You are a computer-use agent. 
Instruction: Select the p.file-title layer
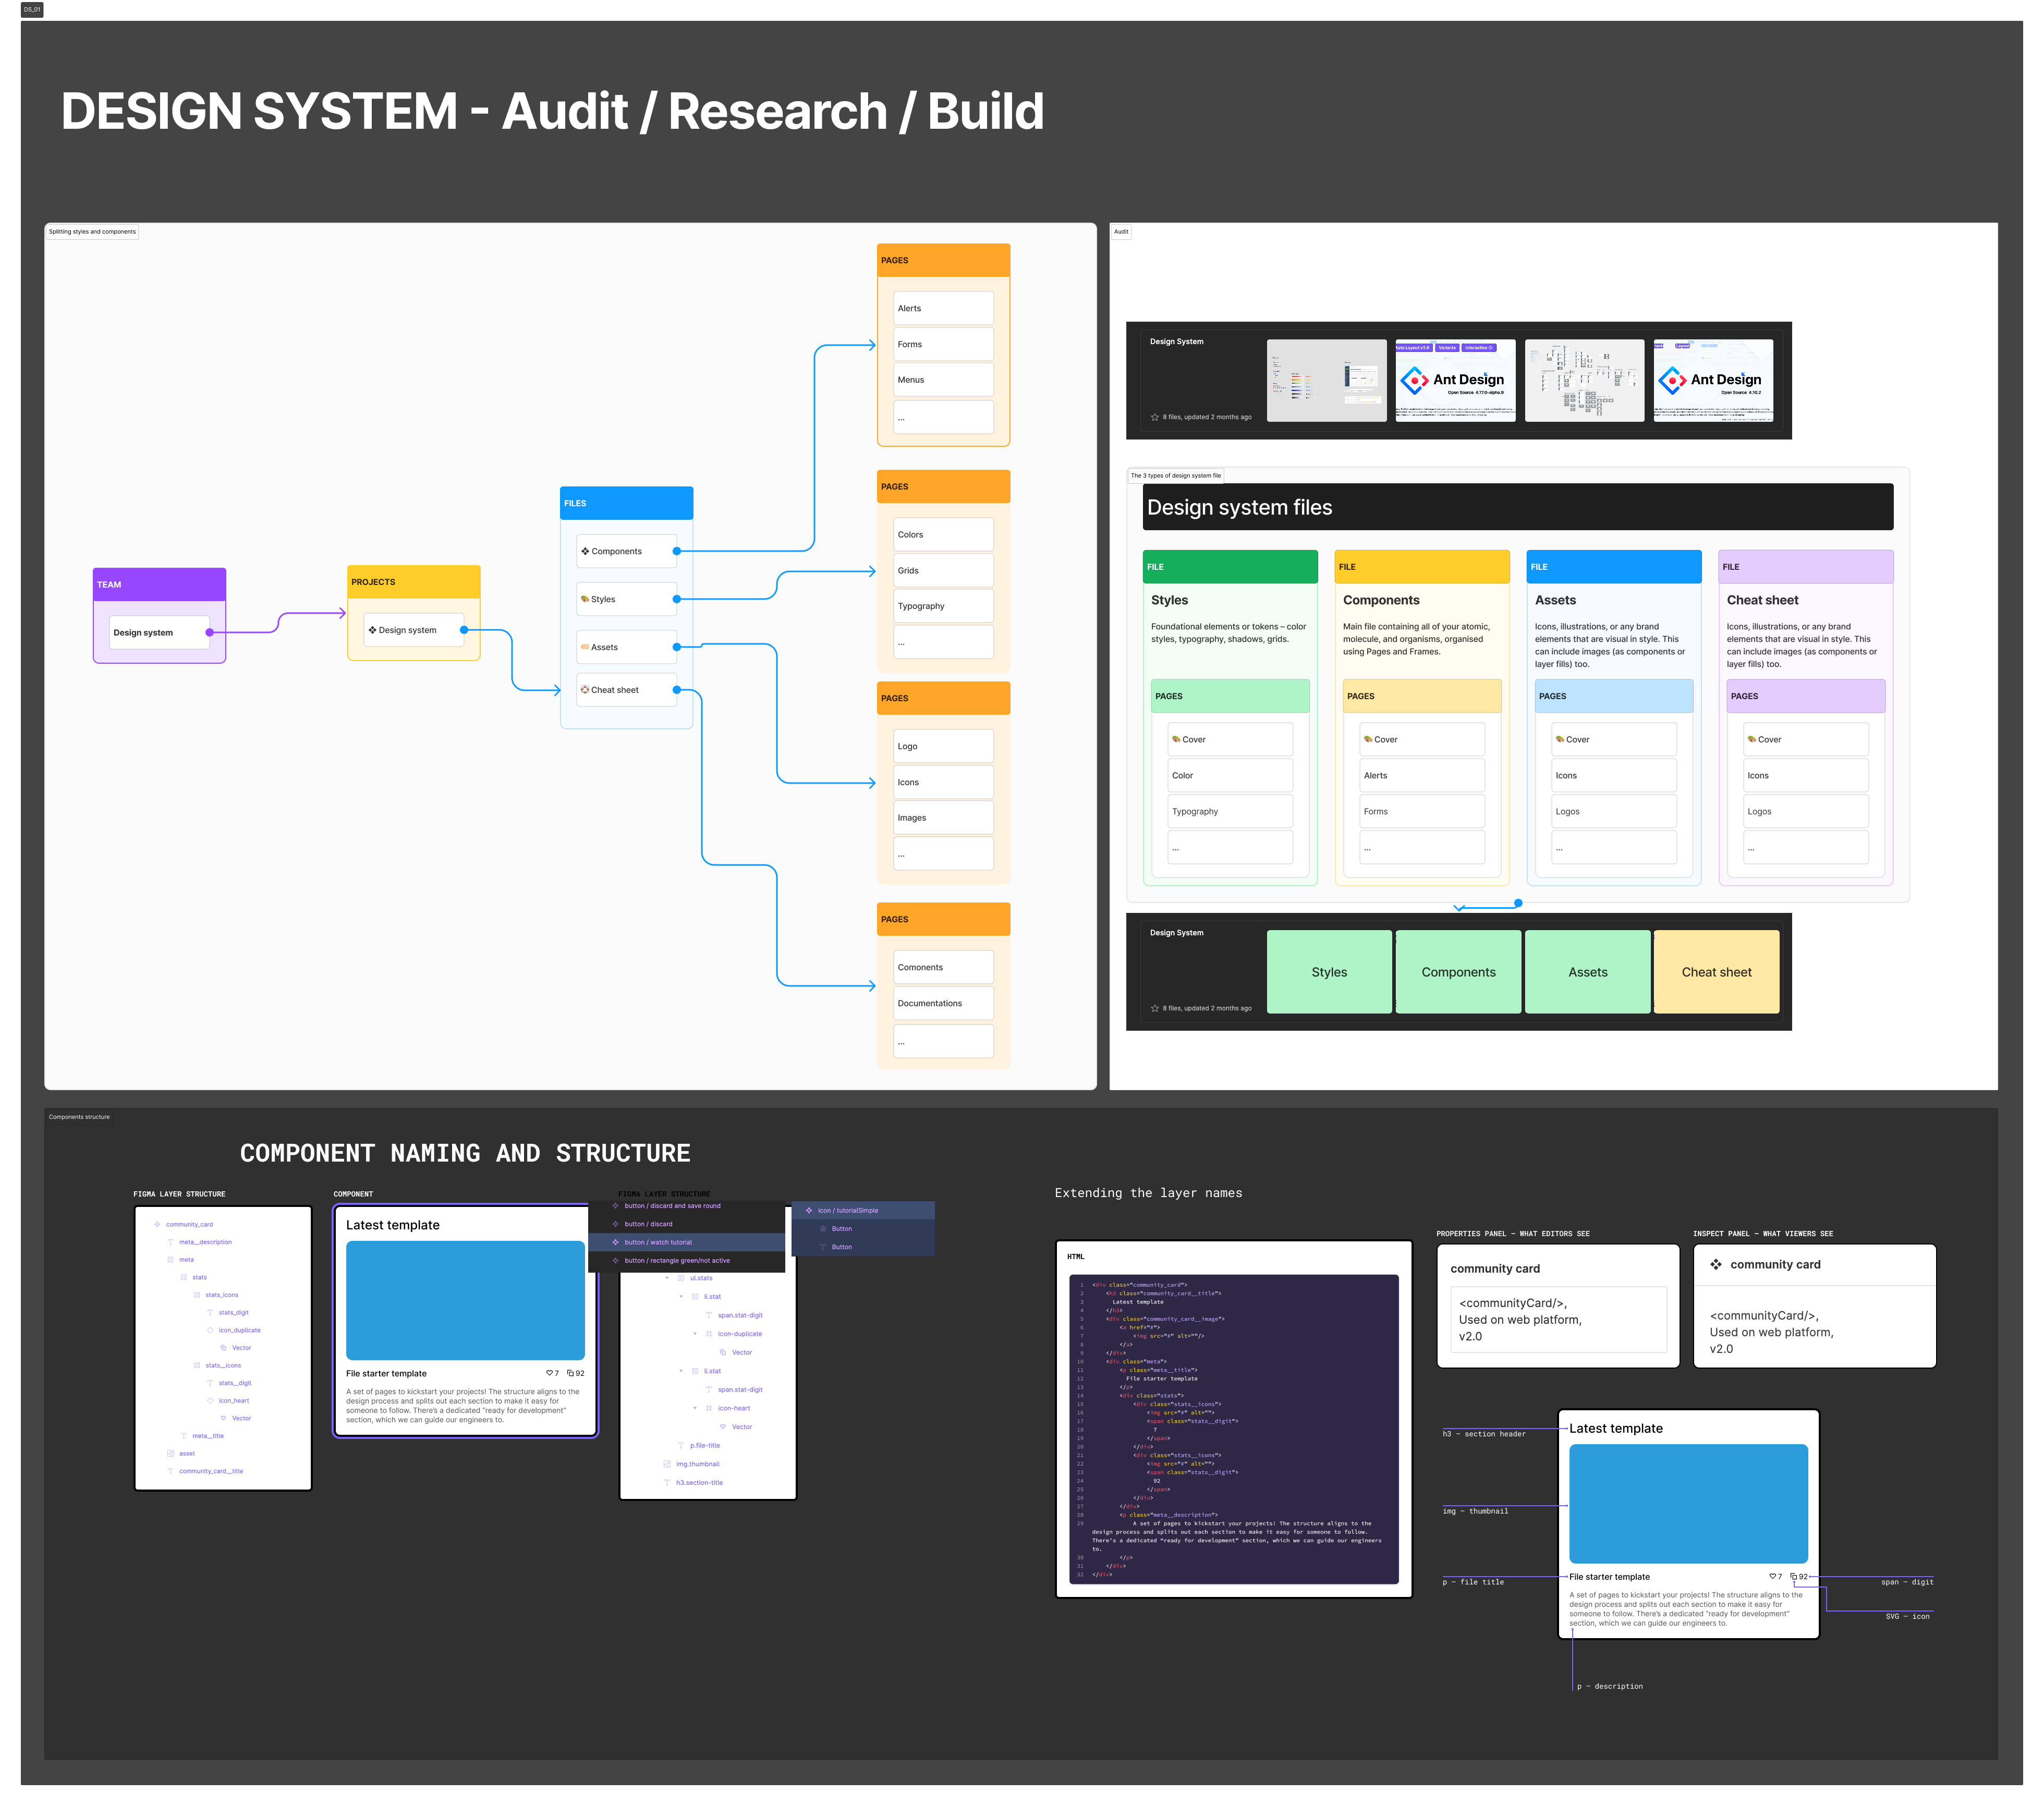704,1446
